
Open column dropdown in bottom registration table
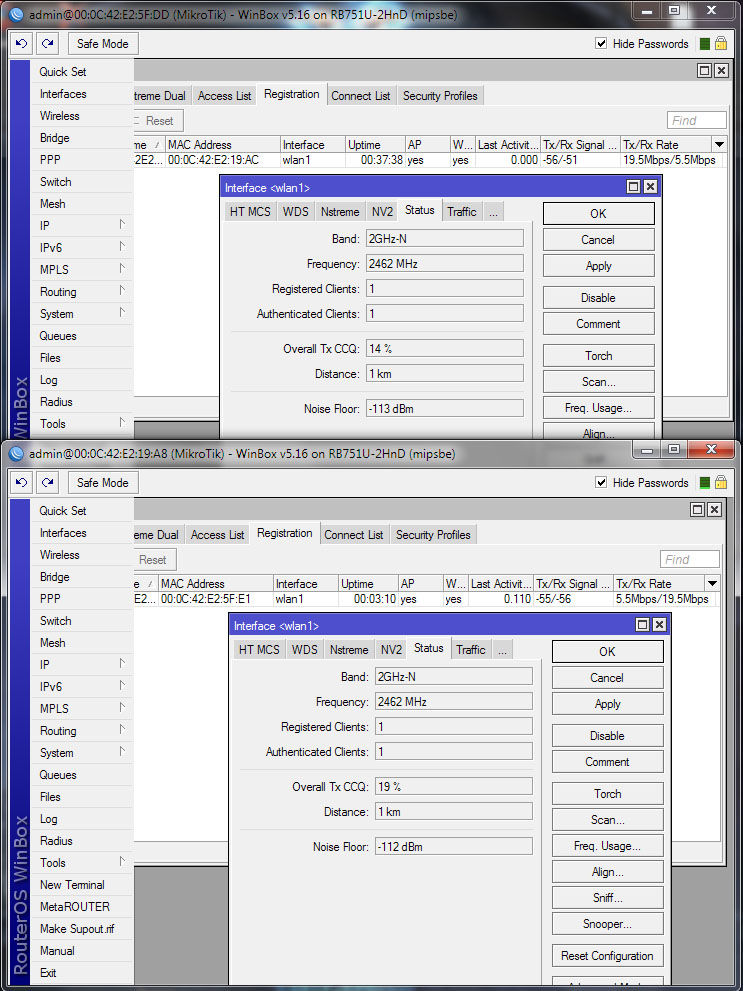coord(712,583)
